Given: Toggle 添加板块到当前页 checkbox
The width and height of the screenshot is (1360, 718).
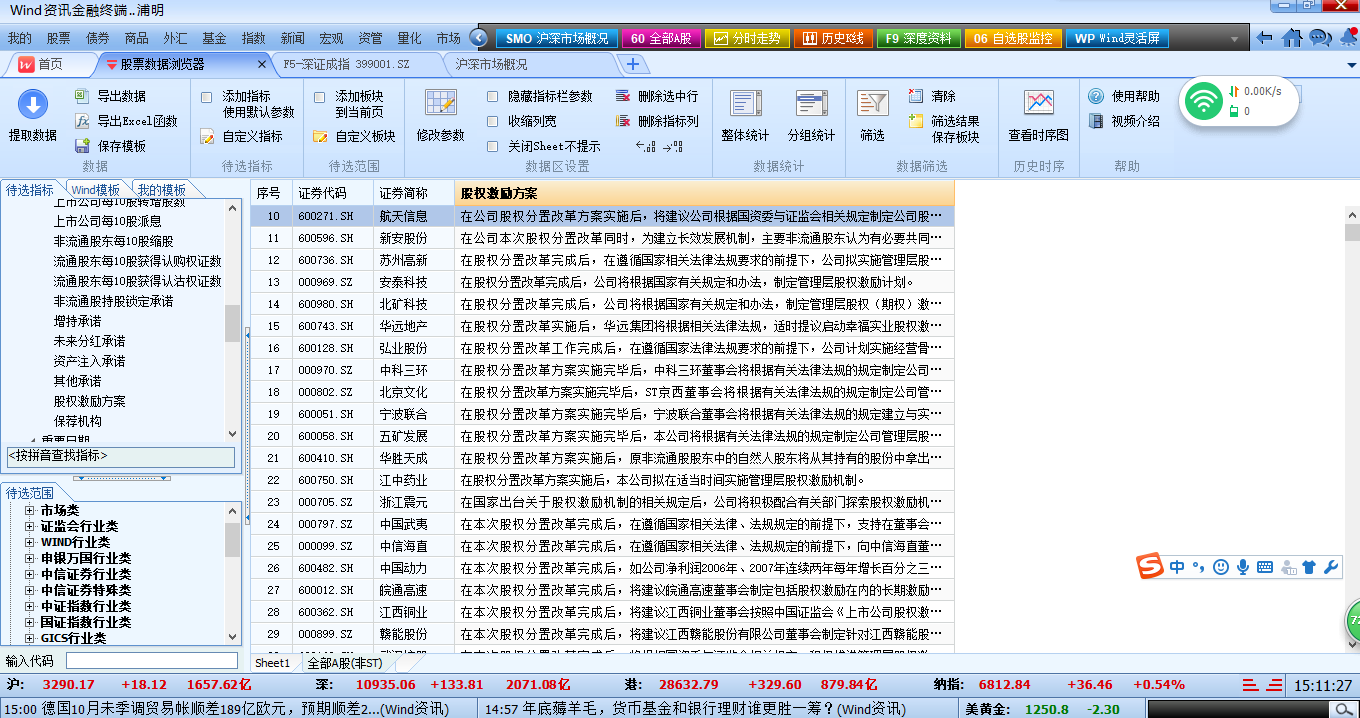Looking at the screenshot, I should [x=320, y=98].
